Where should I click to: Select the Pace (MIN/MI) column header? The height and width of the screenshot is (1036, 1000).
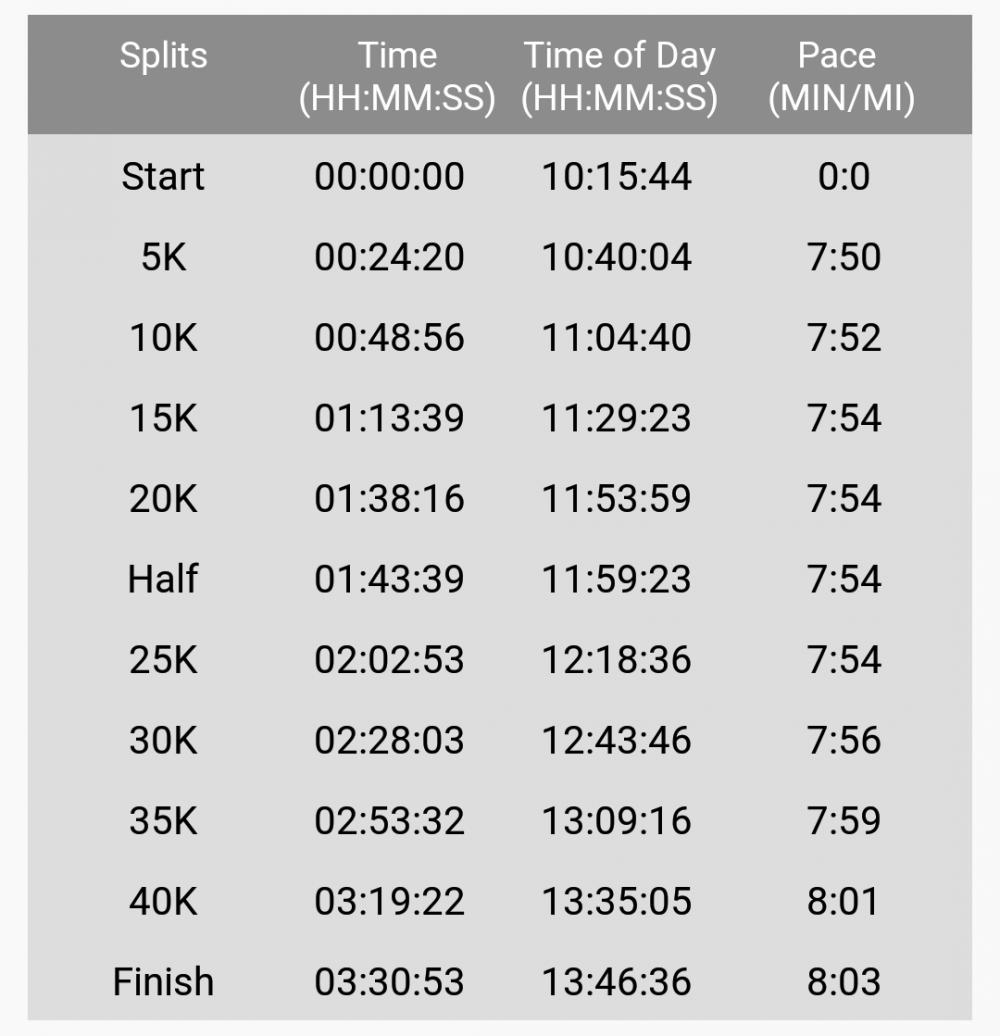(841, 76)
